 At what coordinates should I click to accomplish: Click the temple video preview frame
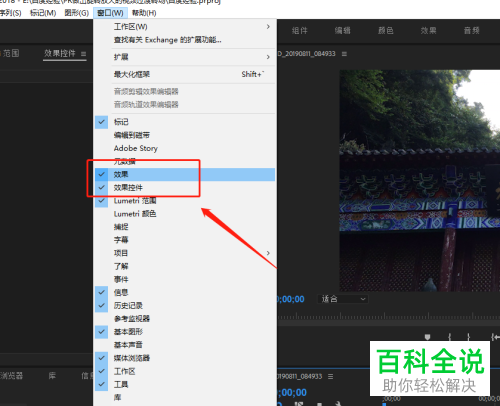(420, 181)
